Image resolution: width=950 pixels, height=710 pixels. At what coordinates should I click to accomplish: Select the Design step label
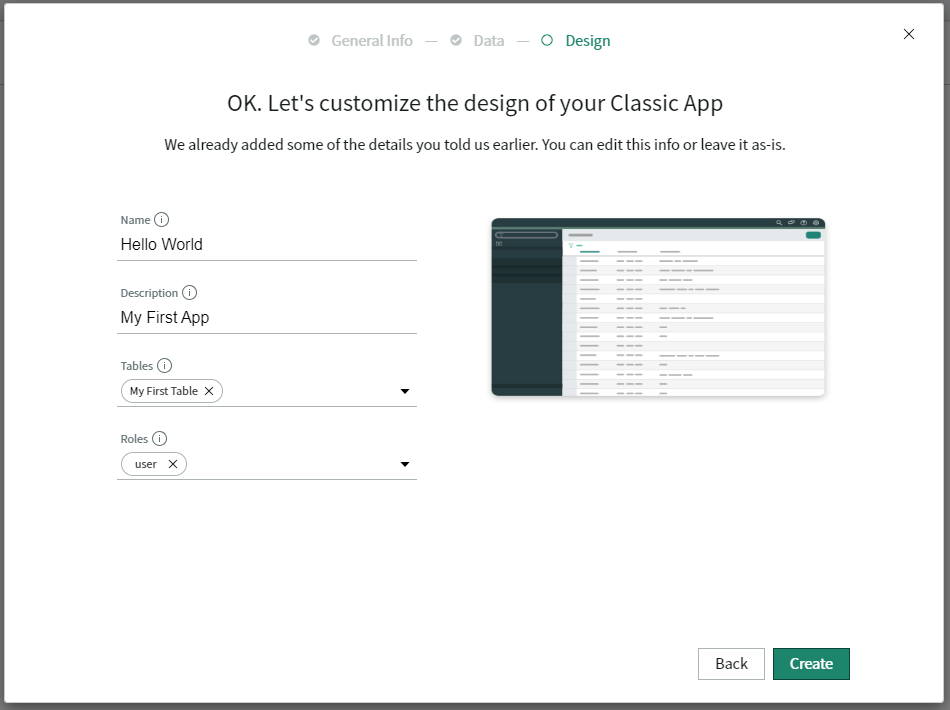tap(588, 41)
